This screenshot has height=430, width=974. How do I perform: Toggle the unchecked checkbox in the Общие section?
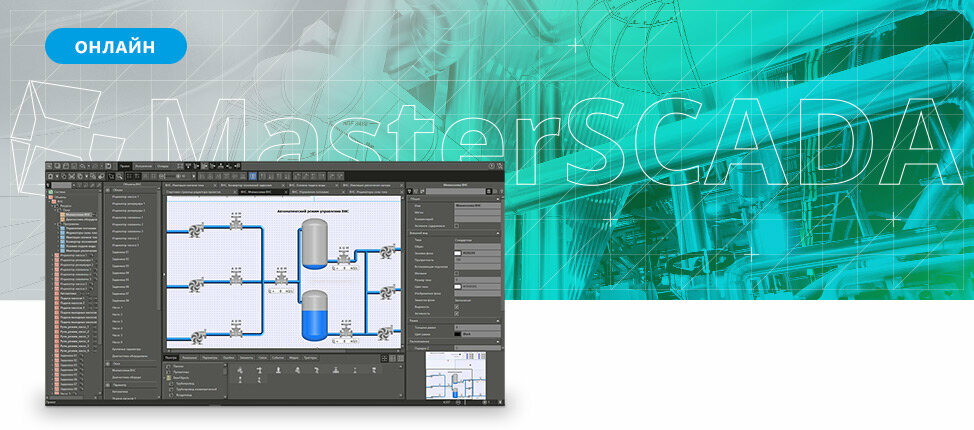457,226
